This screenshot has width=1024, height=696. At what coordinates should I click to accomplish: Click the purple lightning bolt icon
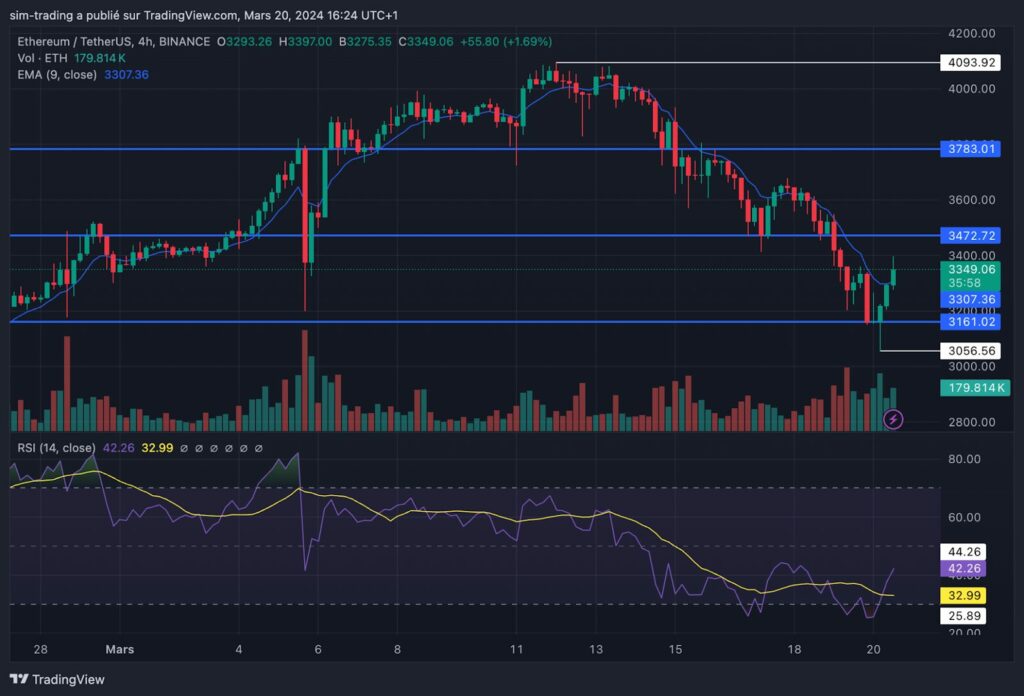[893, 419]
